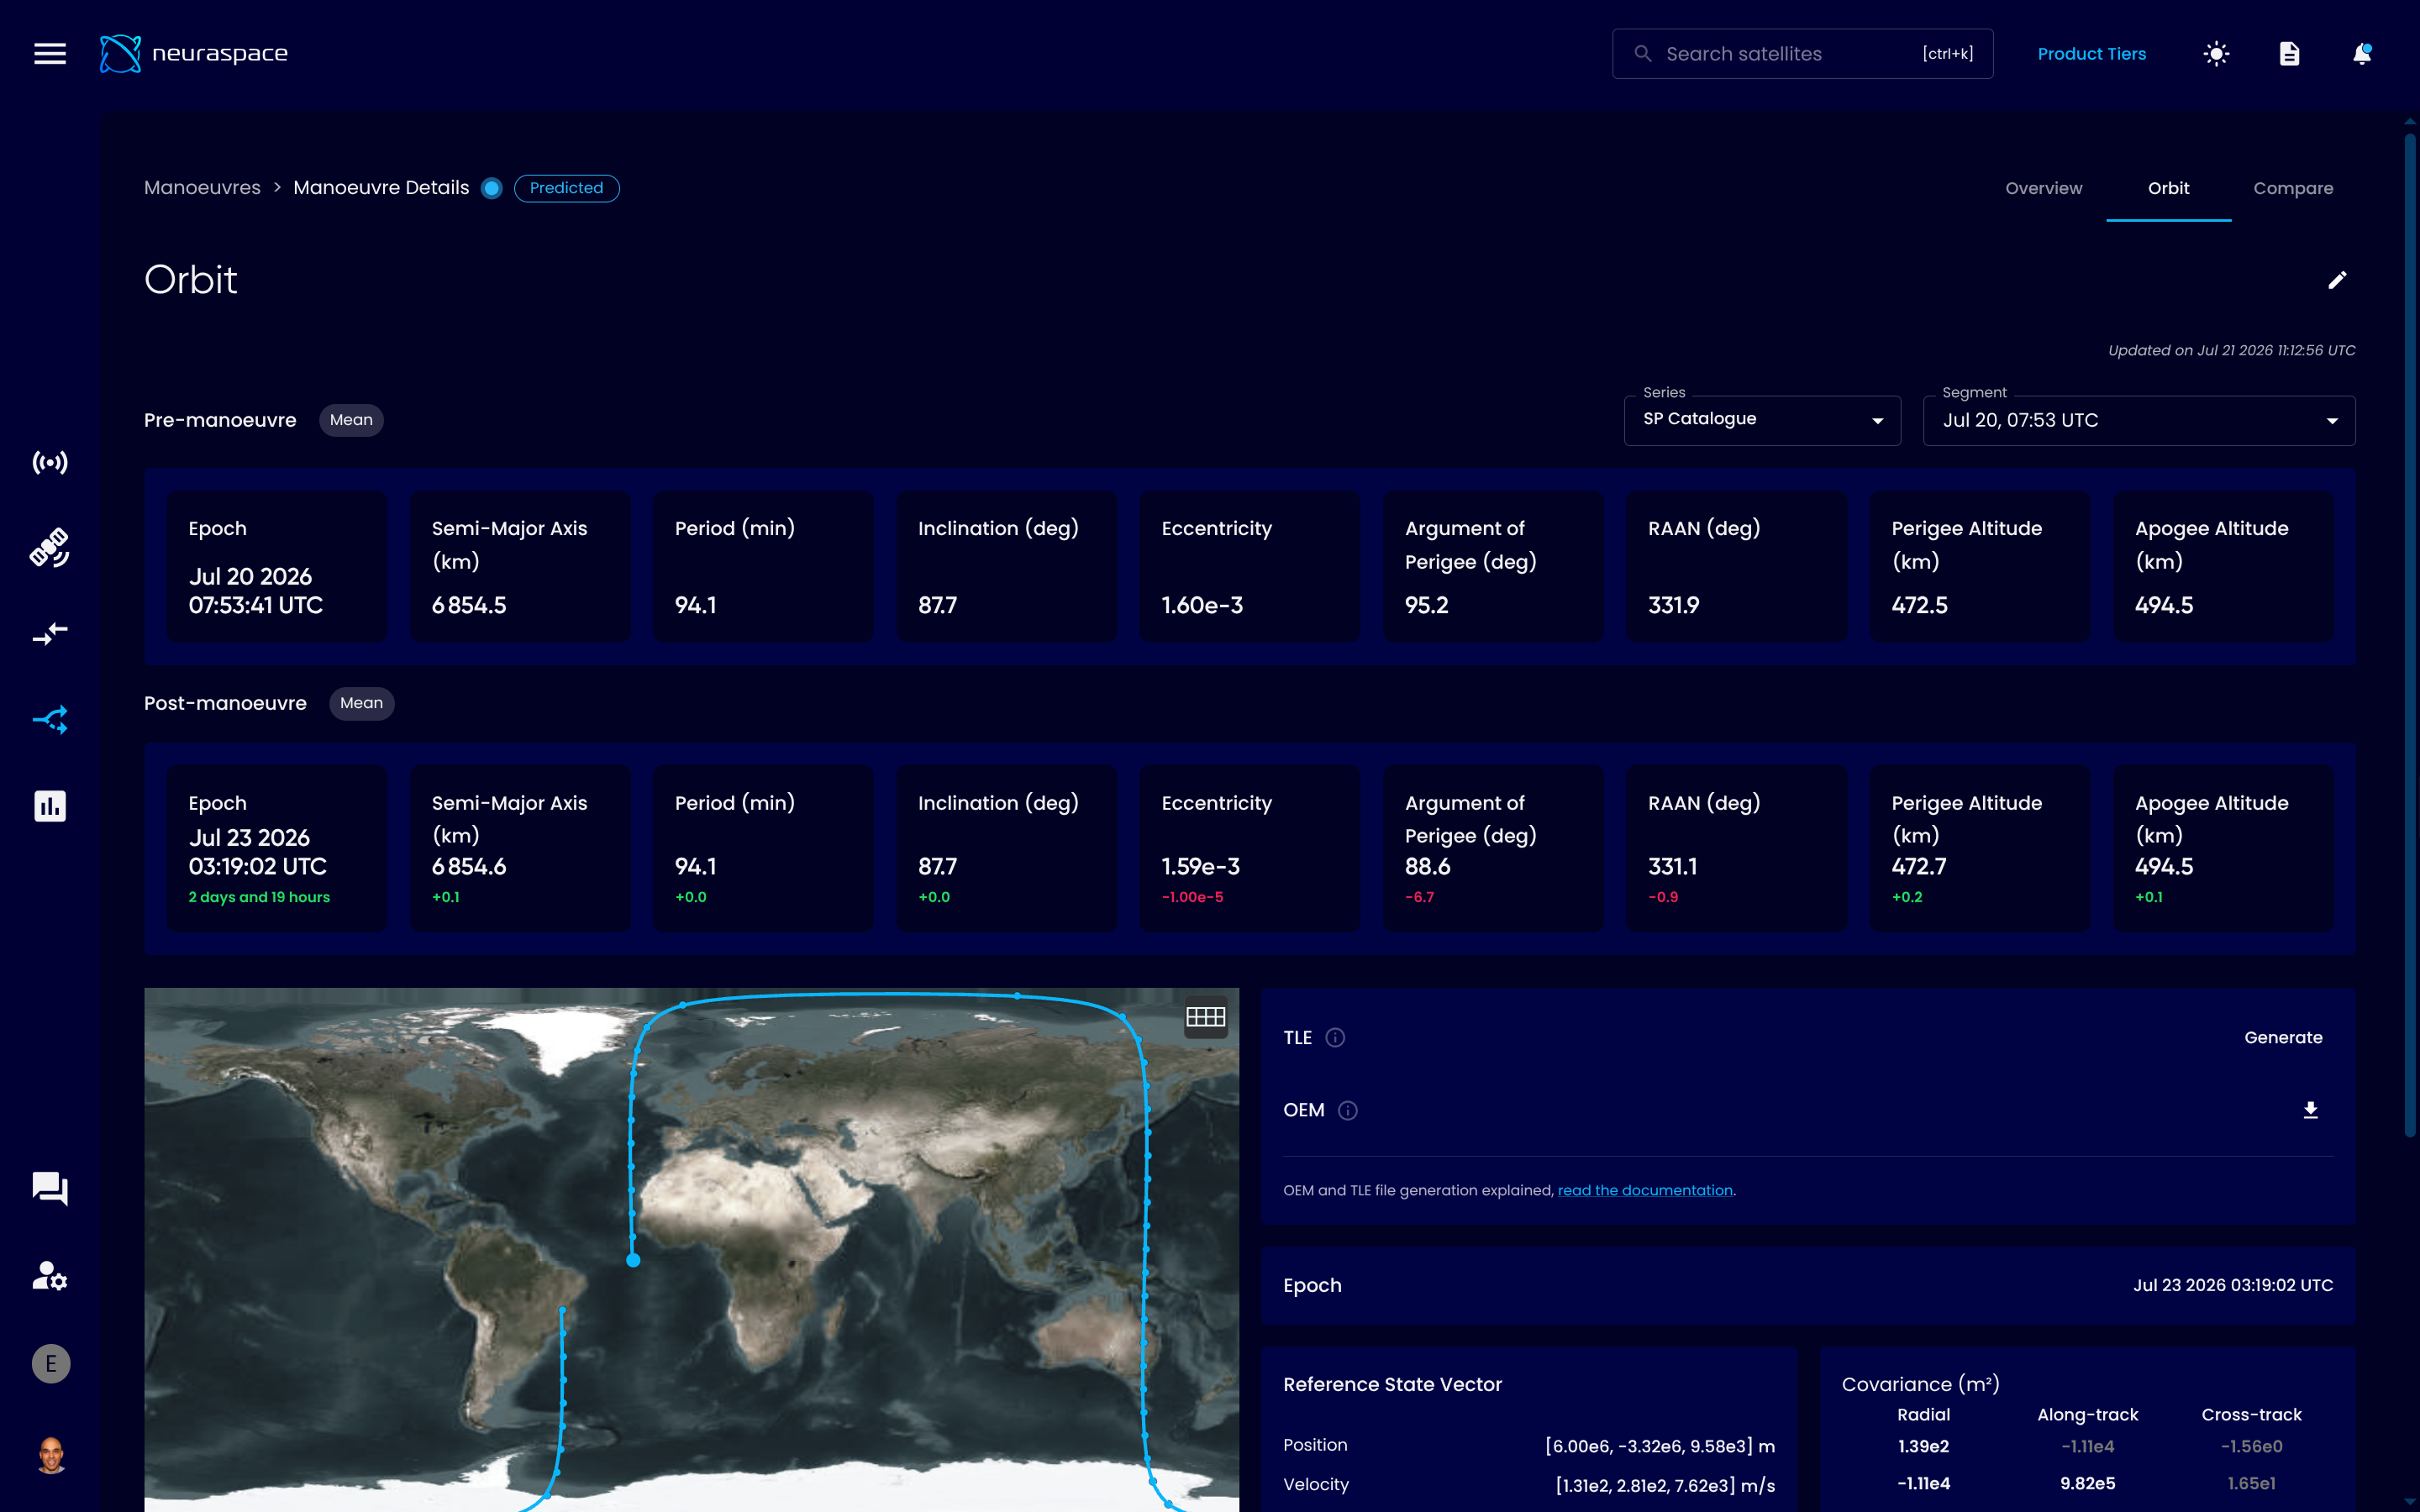
Task: Open the hamburger navigation menu
Action: click(x=50, y=54)
